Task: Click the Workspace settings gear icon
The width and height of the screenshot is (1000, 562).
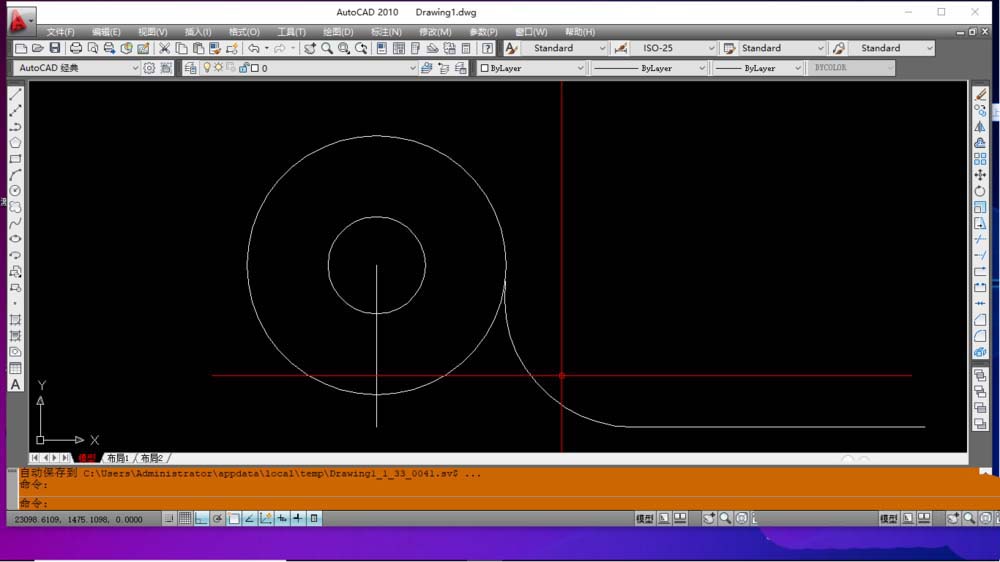Action: (x=149, y=68)
